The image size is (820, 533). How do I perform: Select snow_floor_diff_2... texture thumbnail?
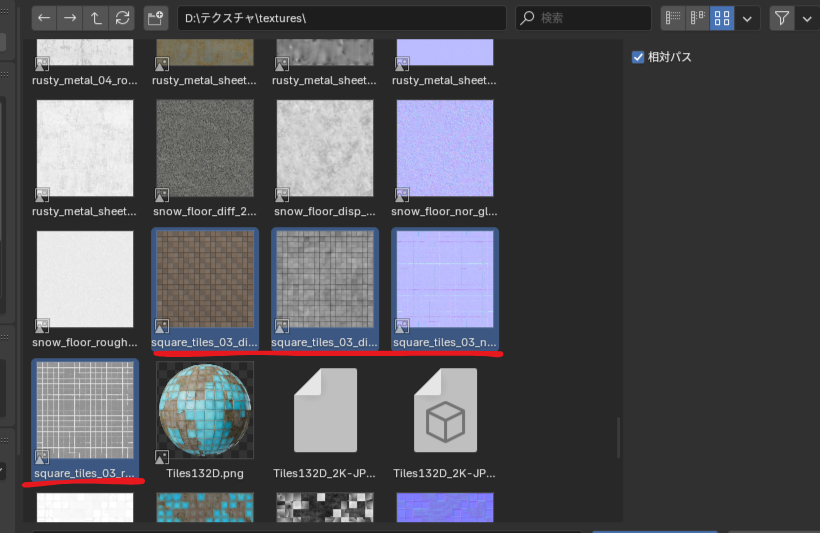point(205,148)
